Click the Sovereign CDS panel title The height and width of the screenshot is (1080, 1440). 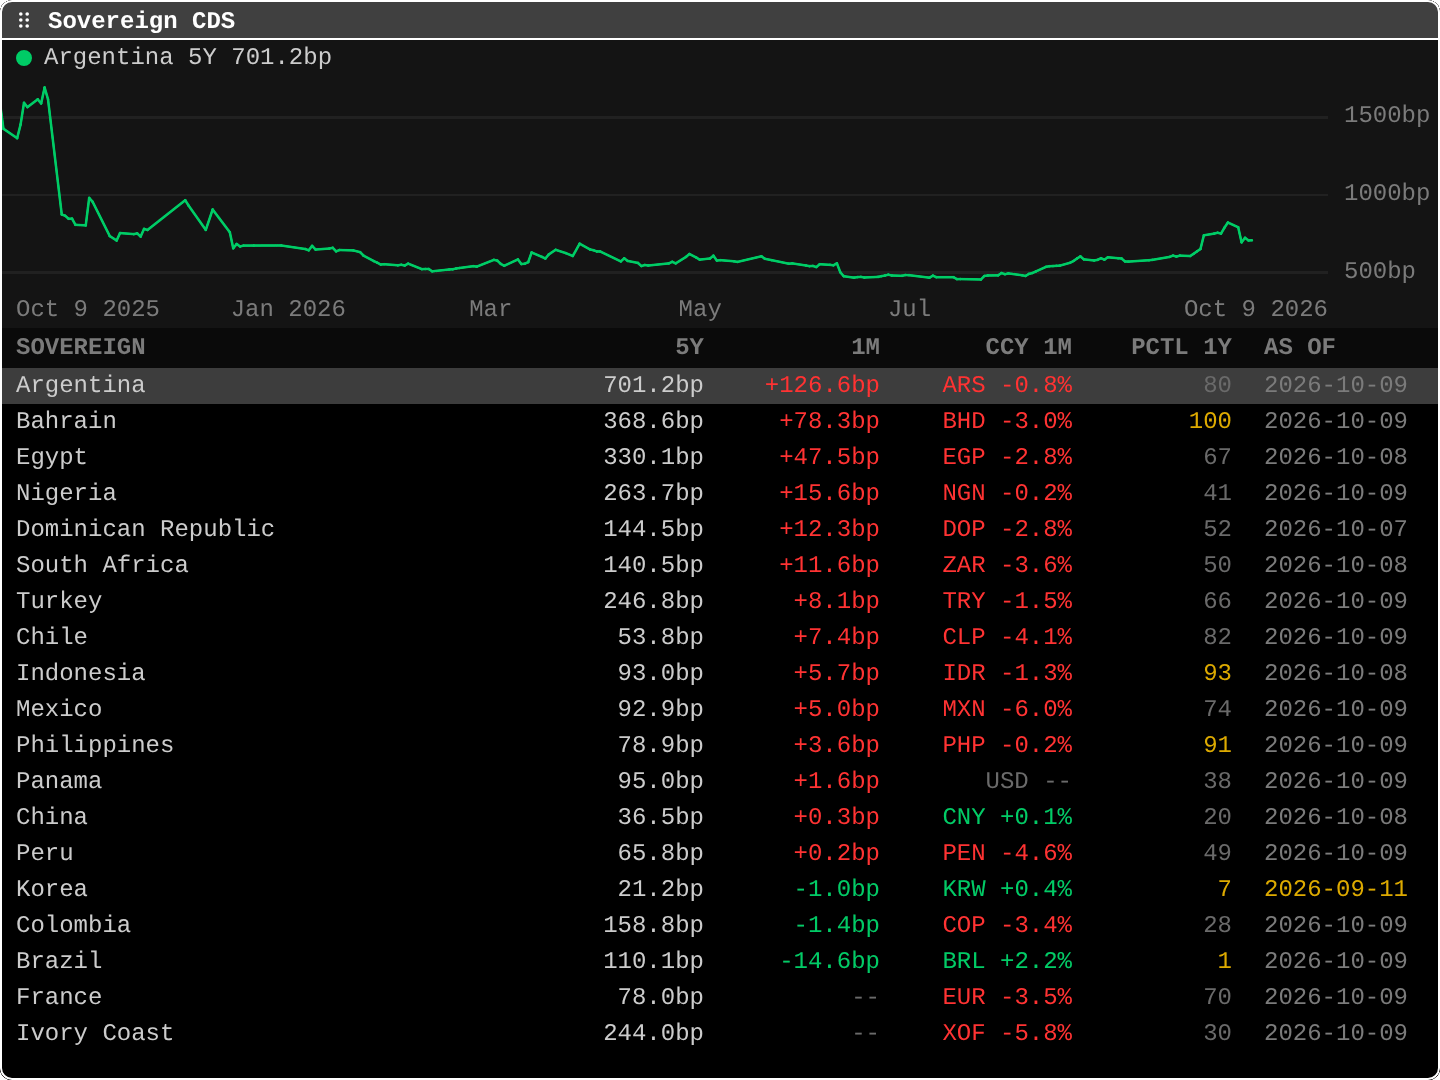(x=141, y=20)
